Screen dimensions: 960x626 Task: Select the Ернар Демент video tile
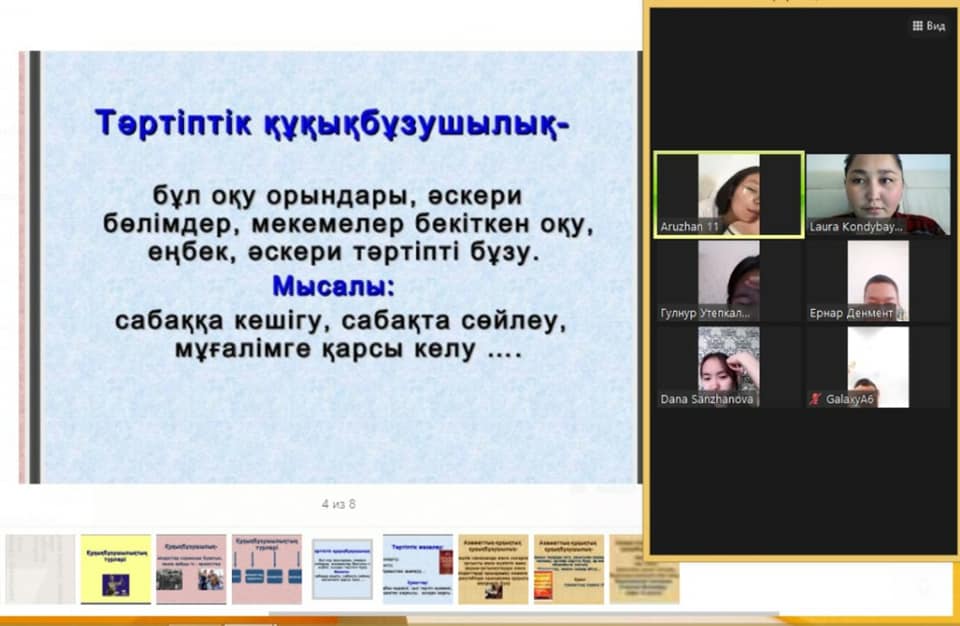(878, 281)
